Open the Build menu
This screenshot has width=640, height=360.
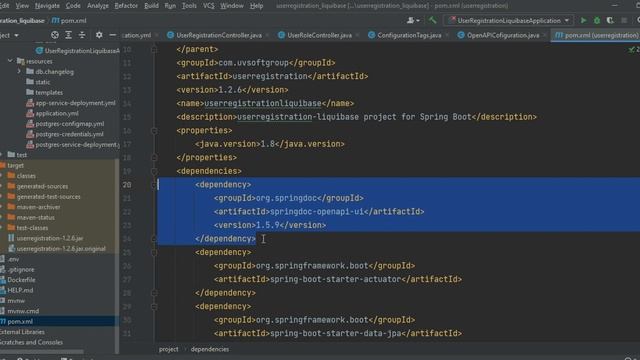click(151, 6)
